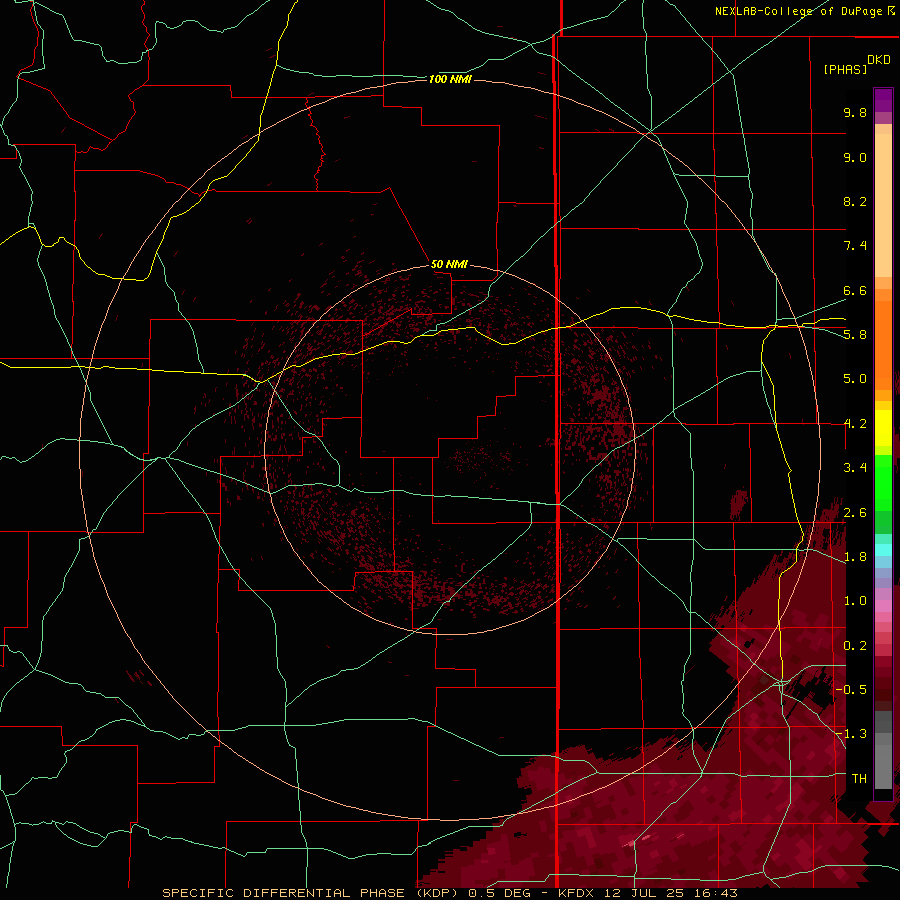
Task: Click the DKD label above the color scale
Action: (879, 60)
